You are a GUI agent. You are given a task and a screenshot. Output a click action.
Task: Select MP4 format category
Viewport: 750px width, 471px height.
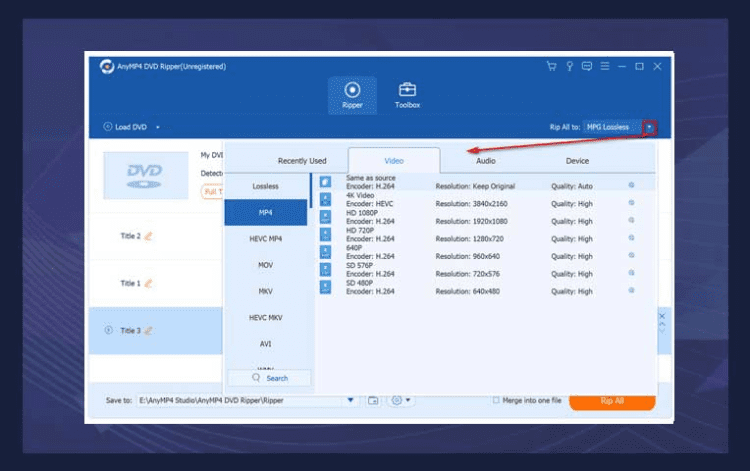tap(265, 212)
